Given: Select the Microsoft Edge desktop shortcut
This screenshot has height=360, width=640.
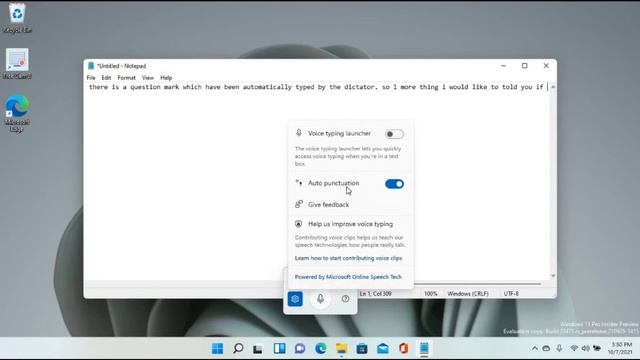Looking at the screenshot, I should (x=17, y=113).
